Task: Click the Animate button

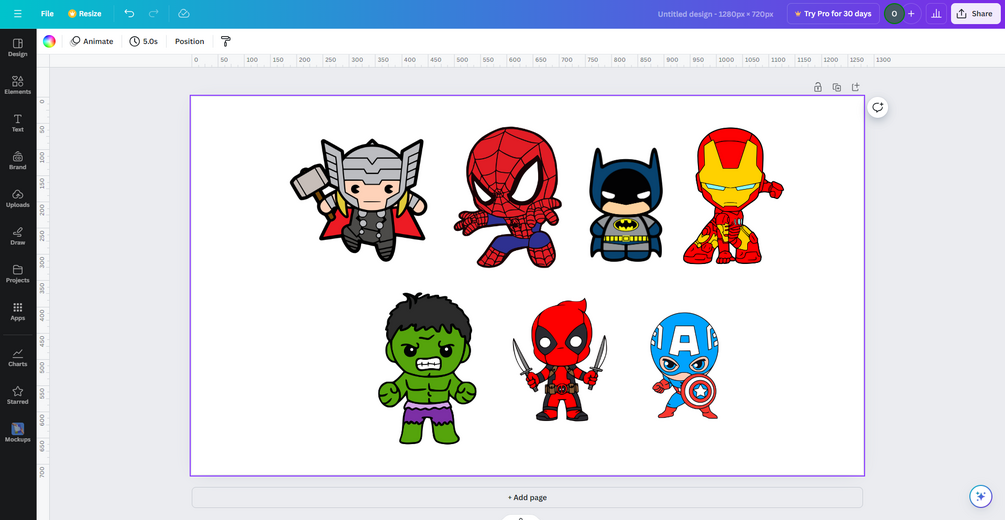Action: tap(92, 41)
